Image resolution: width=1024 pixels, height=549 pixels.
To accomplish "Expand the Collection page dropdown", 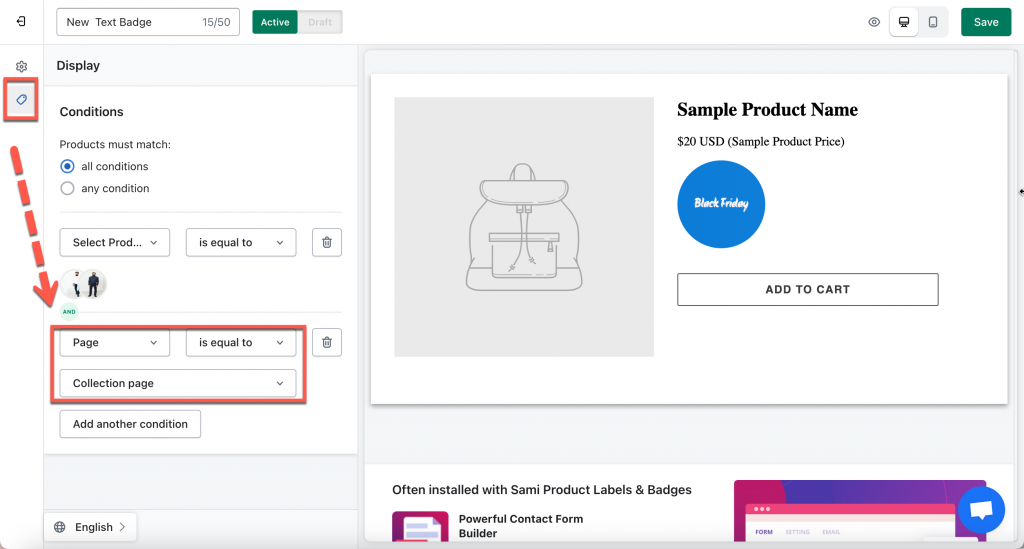I will 178,383.
